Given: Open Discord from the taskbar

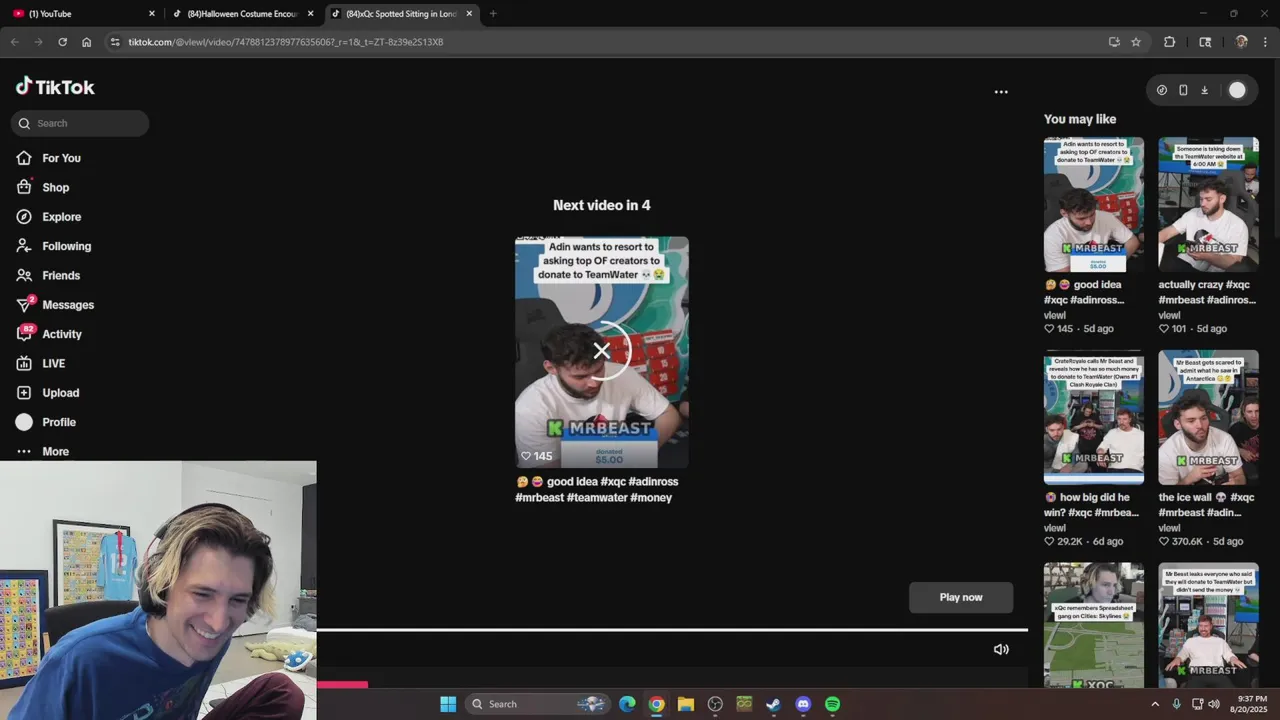Looking at the screenshot, I should click(x=803, y=704).
